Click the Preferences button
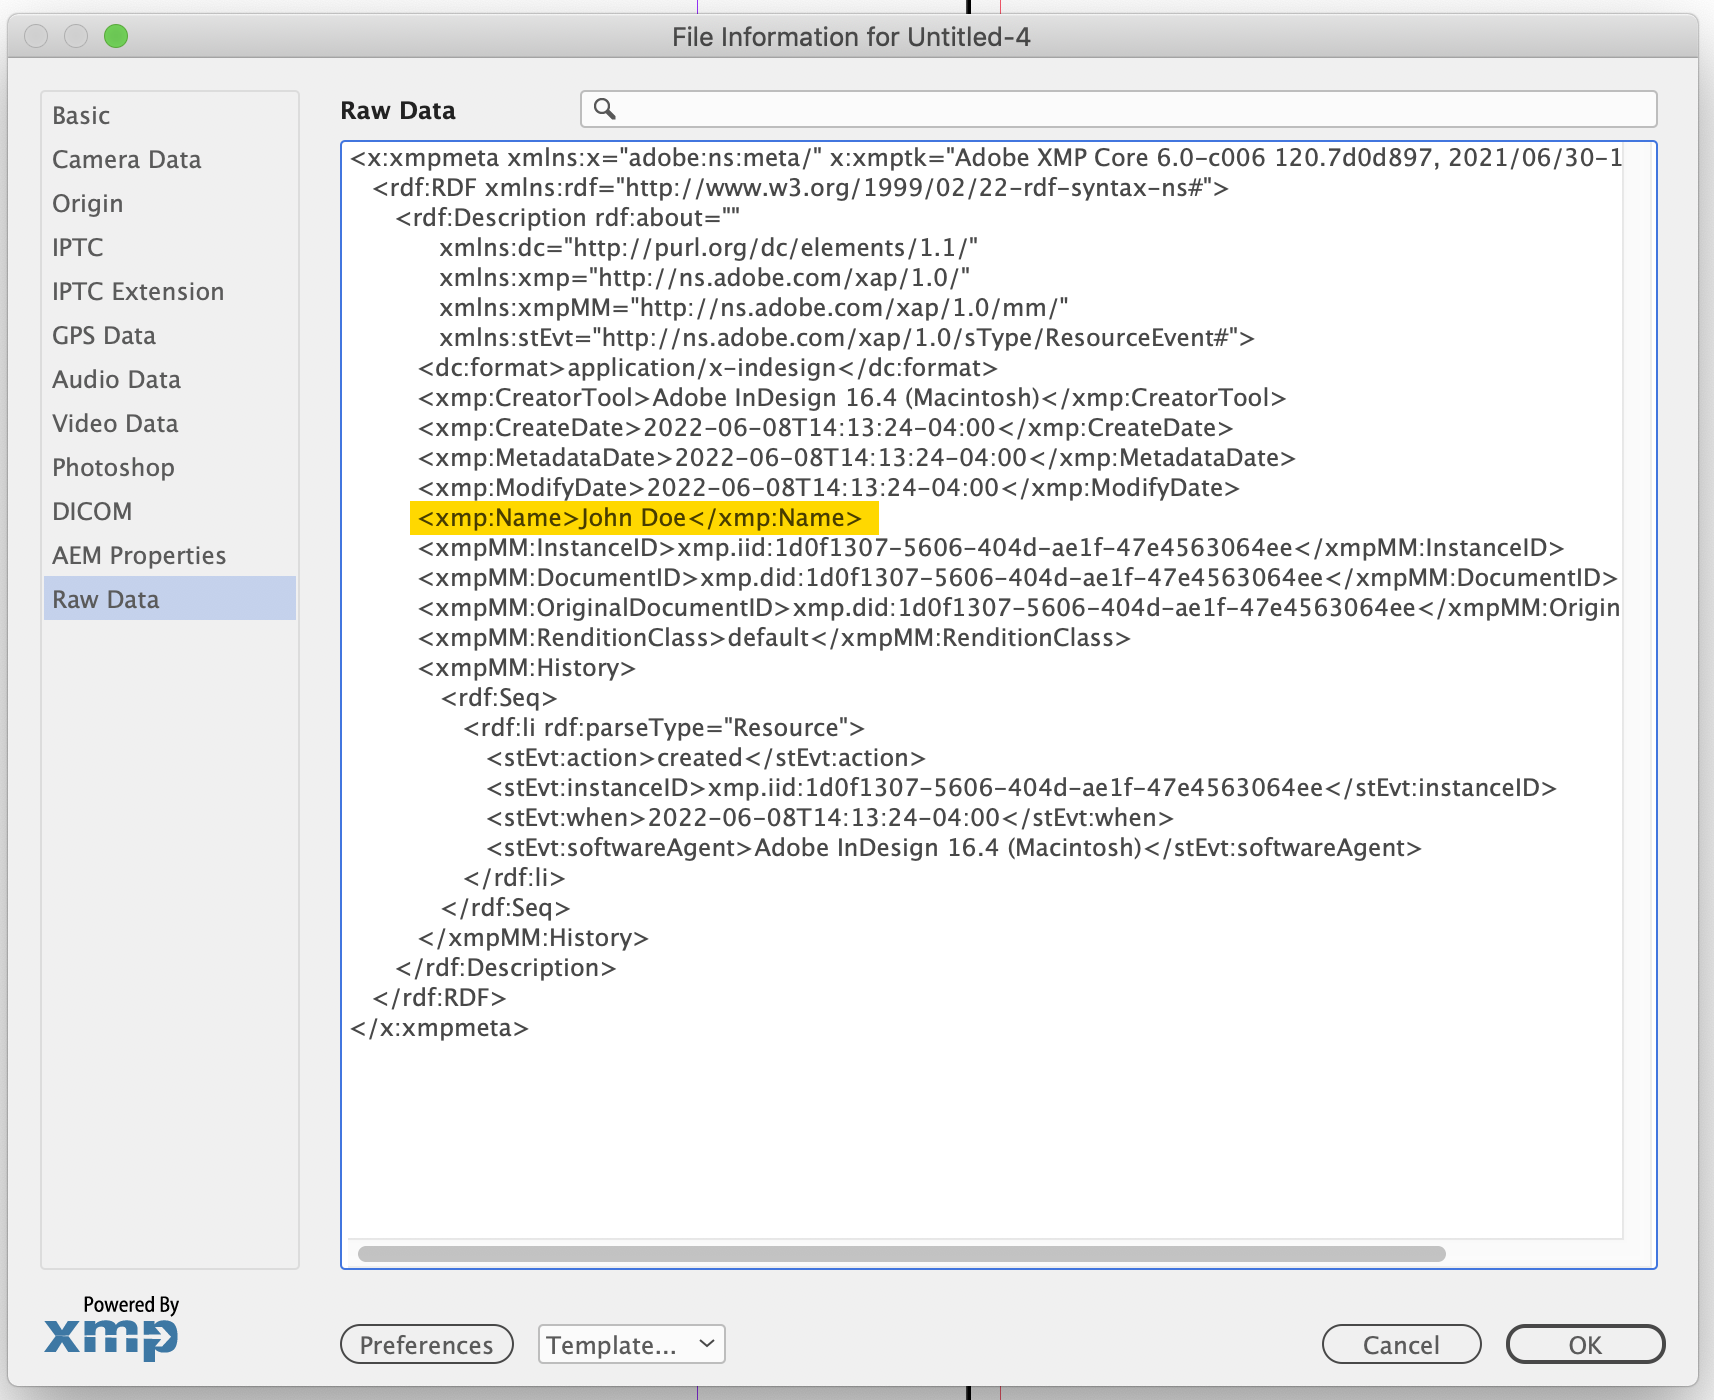1714x1400 pixels. (426, 1344)
